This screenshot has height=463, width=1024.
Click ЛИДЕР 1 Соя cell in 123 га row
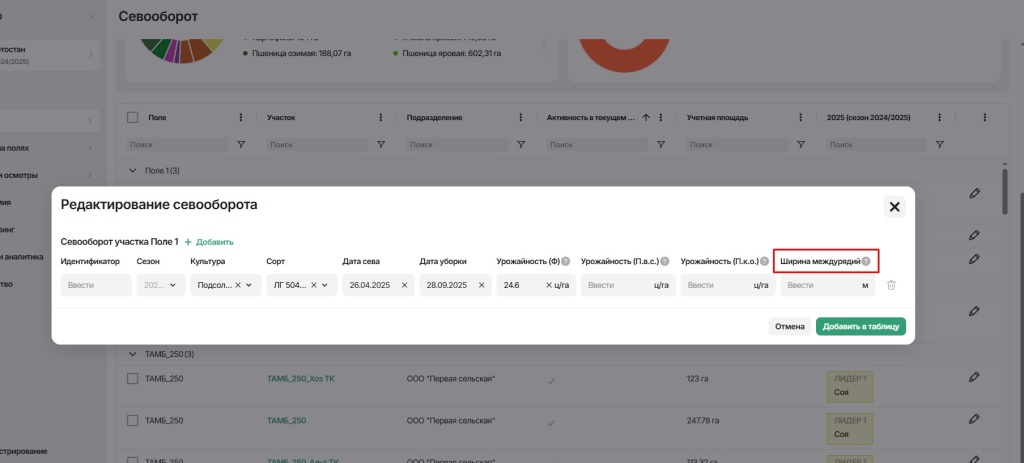tap(850, 386)
